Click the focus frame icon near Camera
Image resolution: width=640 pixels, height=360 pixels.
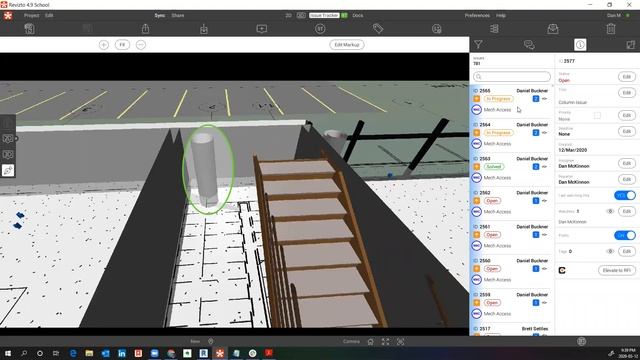[x=400, y=342]
